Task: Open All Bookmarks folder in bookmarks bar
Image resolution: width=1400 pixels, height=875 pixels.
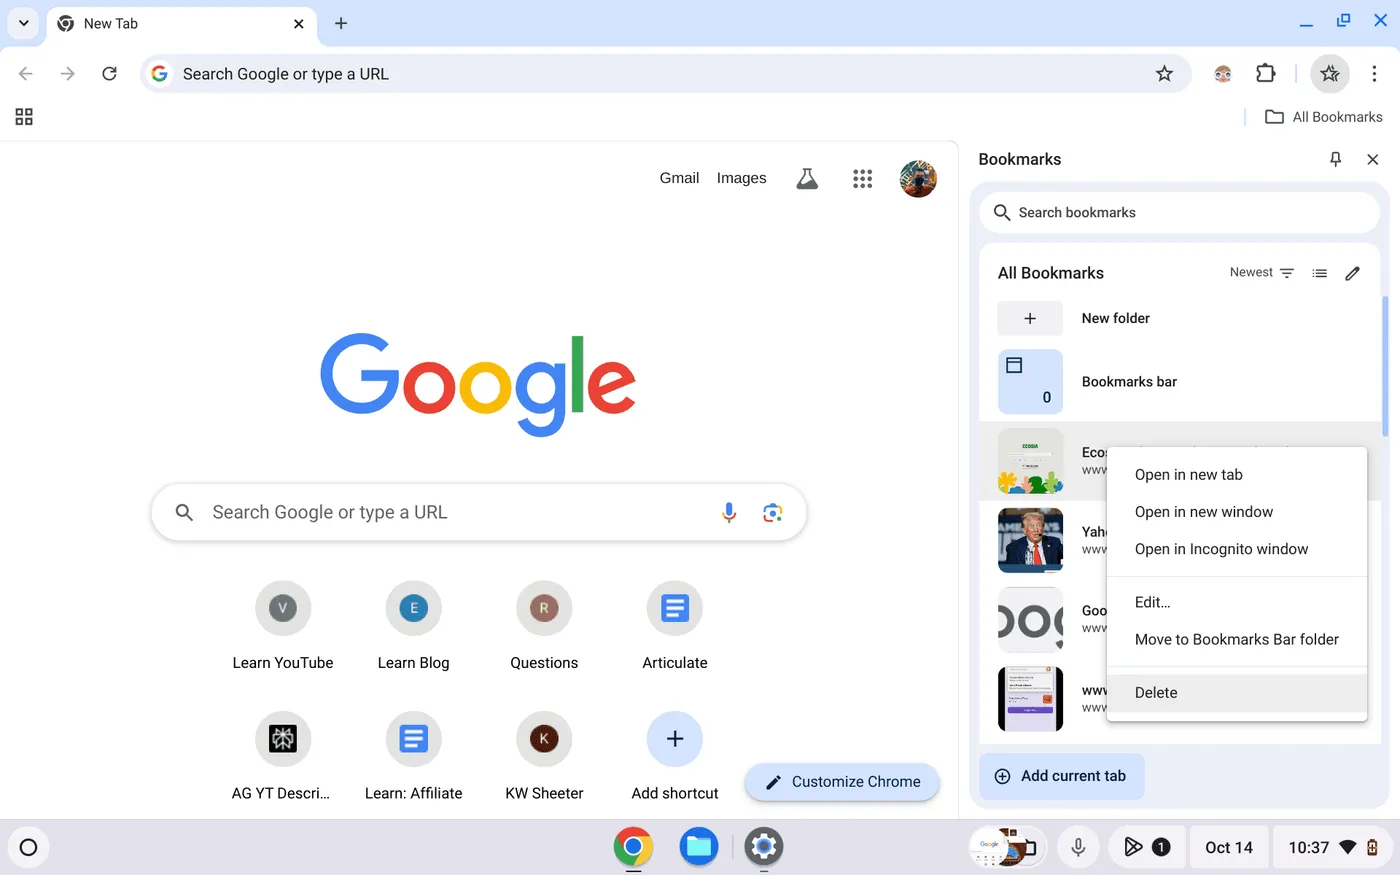Action: (x=1324, y=117)
